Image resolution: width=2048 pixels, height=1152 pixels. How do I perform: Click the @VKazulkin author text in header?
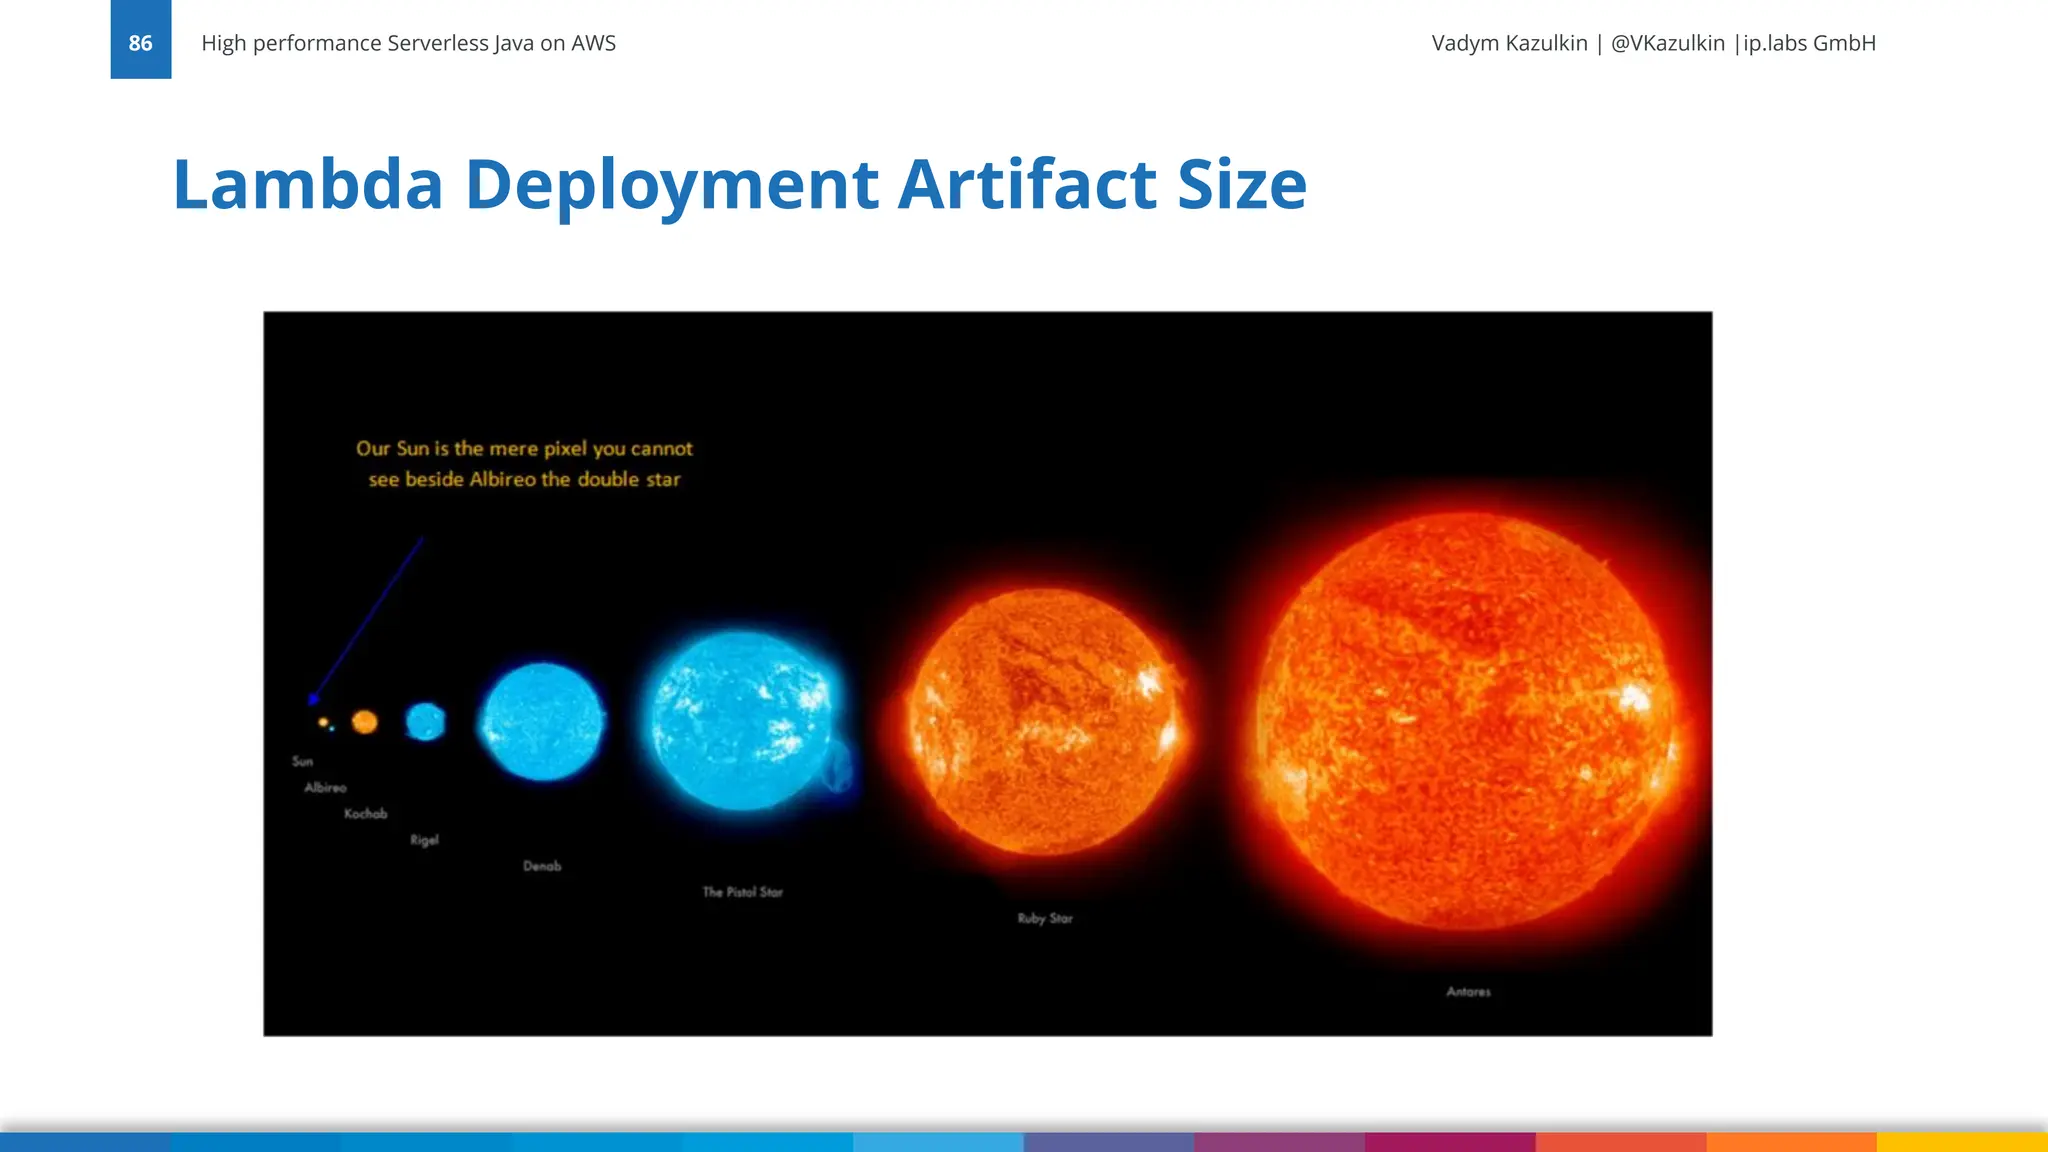click(1667, 43)
